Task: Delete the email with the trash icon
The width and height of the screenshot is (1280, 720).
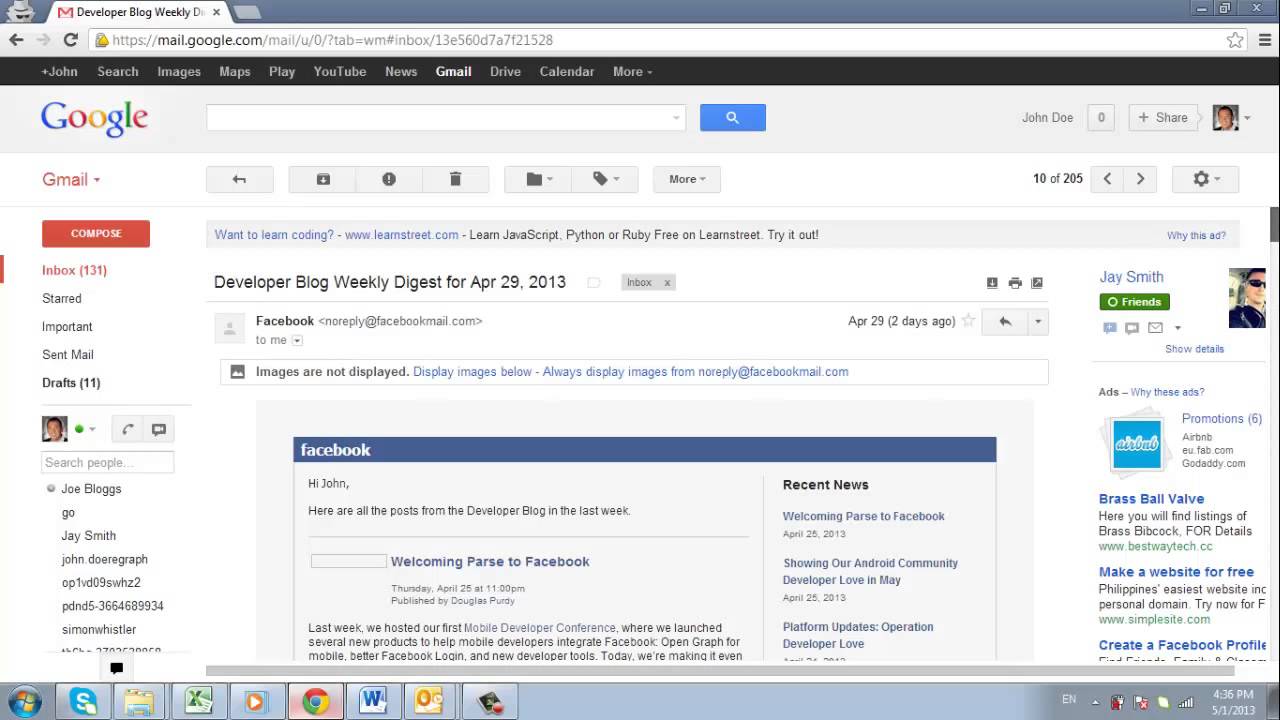Action: 455,179
